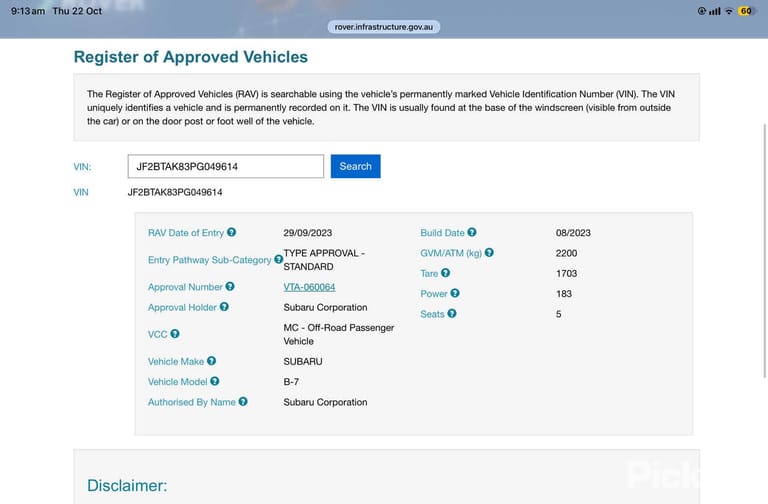Open help icon beside Approval Number
This screenshot has height=504, width=768.
click(230, 287)
